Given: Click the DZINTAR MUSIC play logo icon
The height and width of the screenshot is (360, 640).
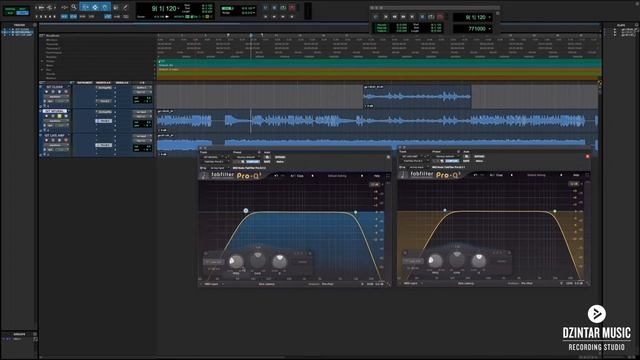Looking at the screenshot, I should click(596, 313).
